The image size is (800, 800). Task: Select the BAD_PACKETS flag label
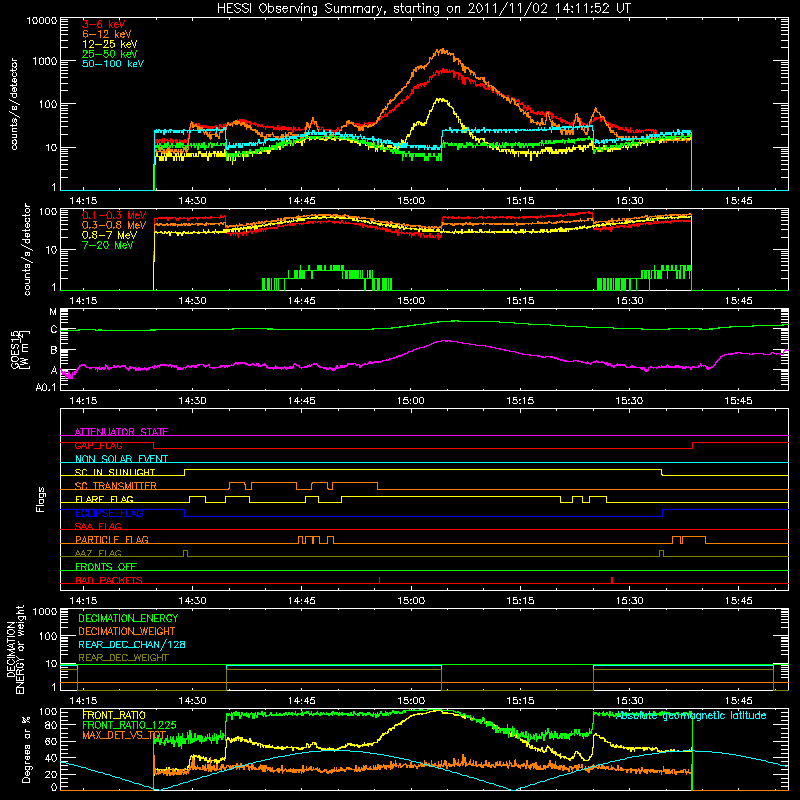[109, 580]
